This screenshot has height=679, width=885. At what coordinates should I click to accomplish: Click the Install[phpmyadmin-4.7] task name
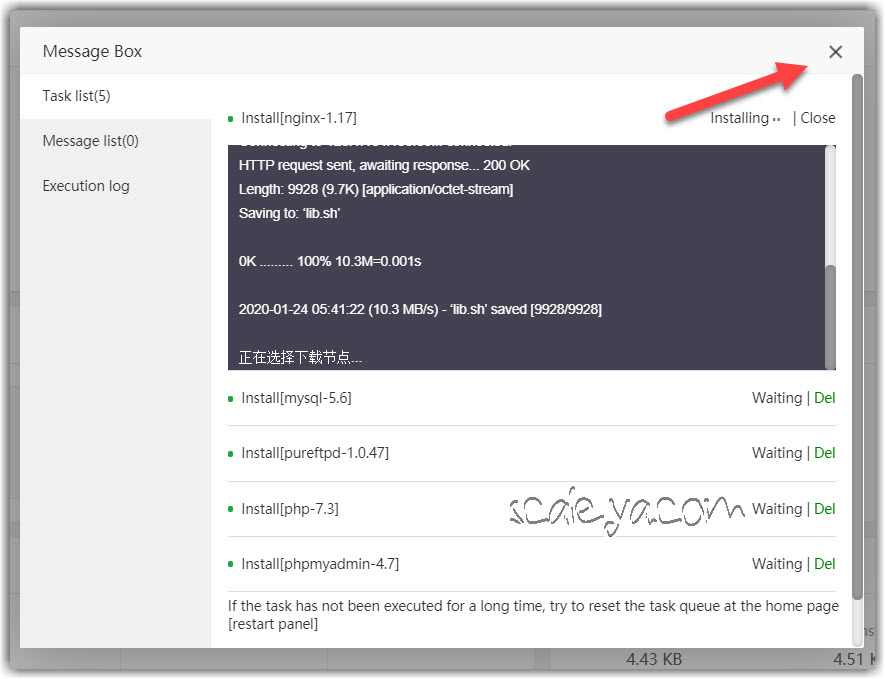coord(320,564)
